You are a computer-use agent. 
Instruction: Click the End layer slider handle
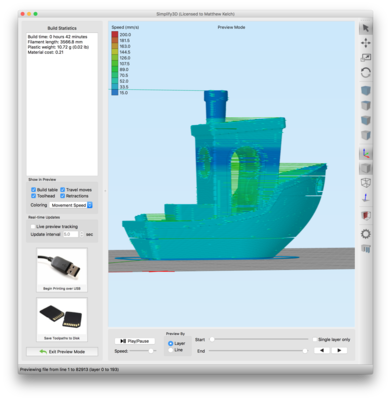click(305, 351)
